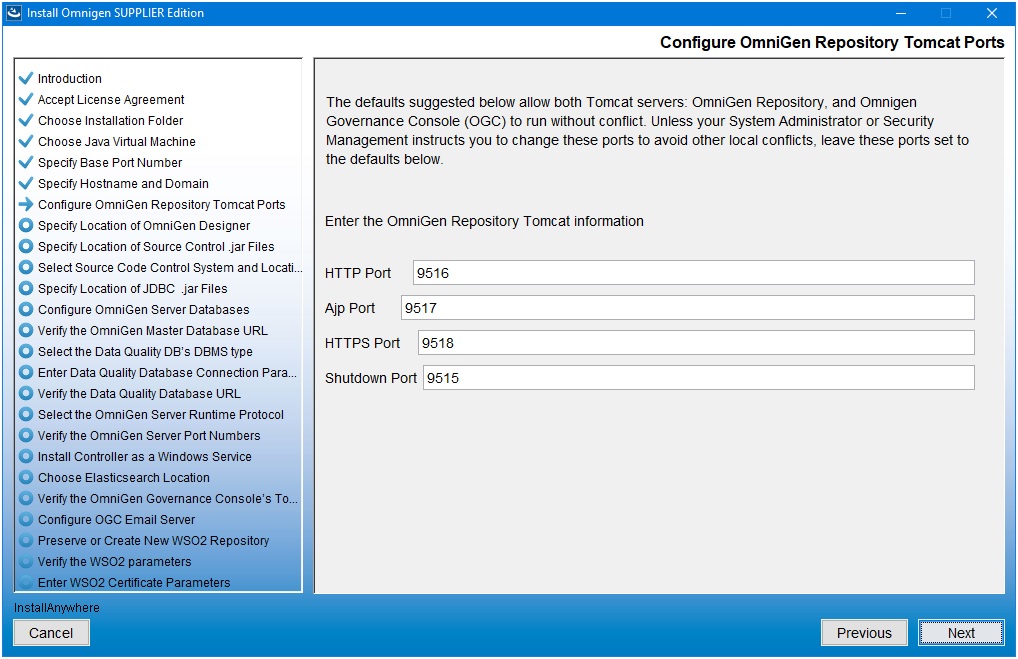Click the Specify Hostname and Domain step label

(123, 184)
